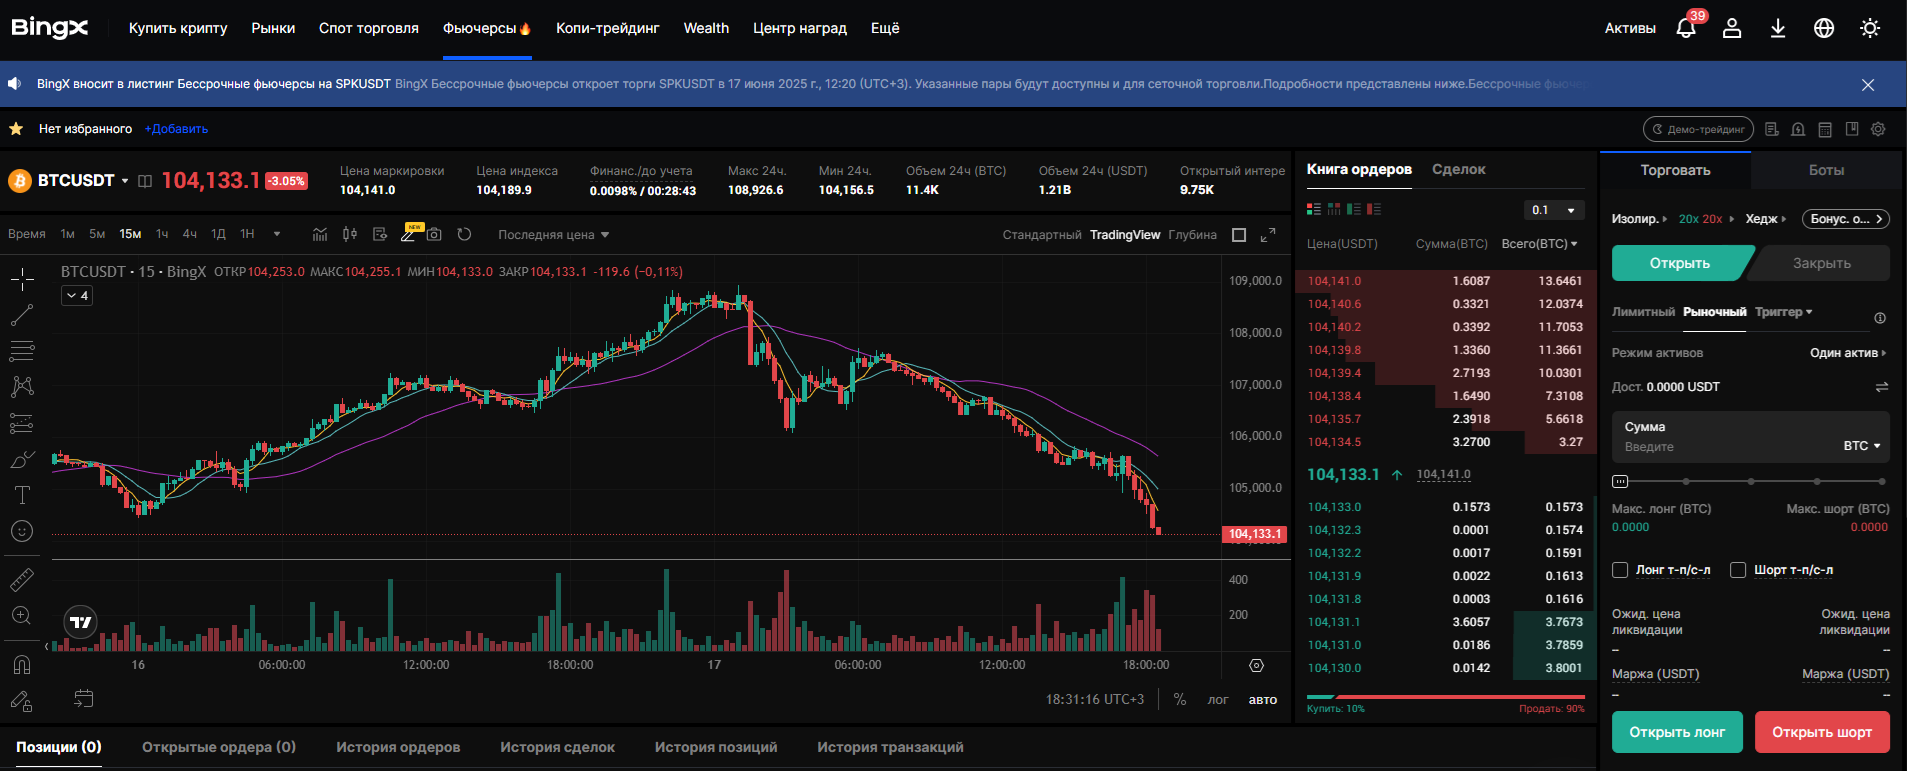Open the indicators chart icon
The height and width of the screenshot is (771, 1907).
tap(320, 234)
